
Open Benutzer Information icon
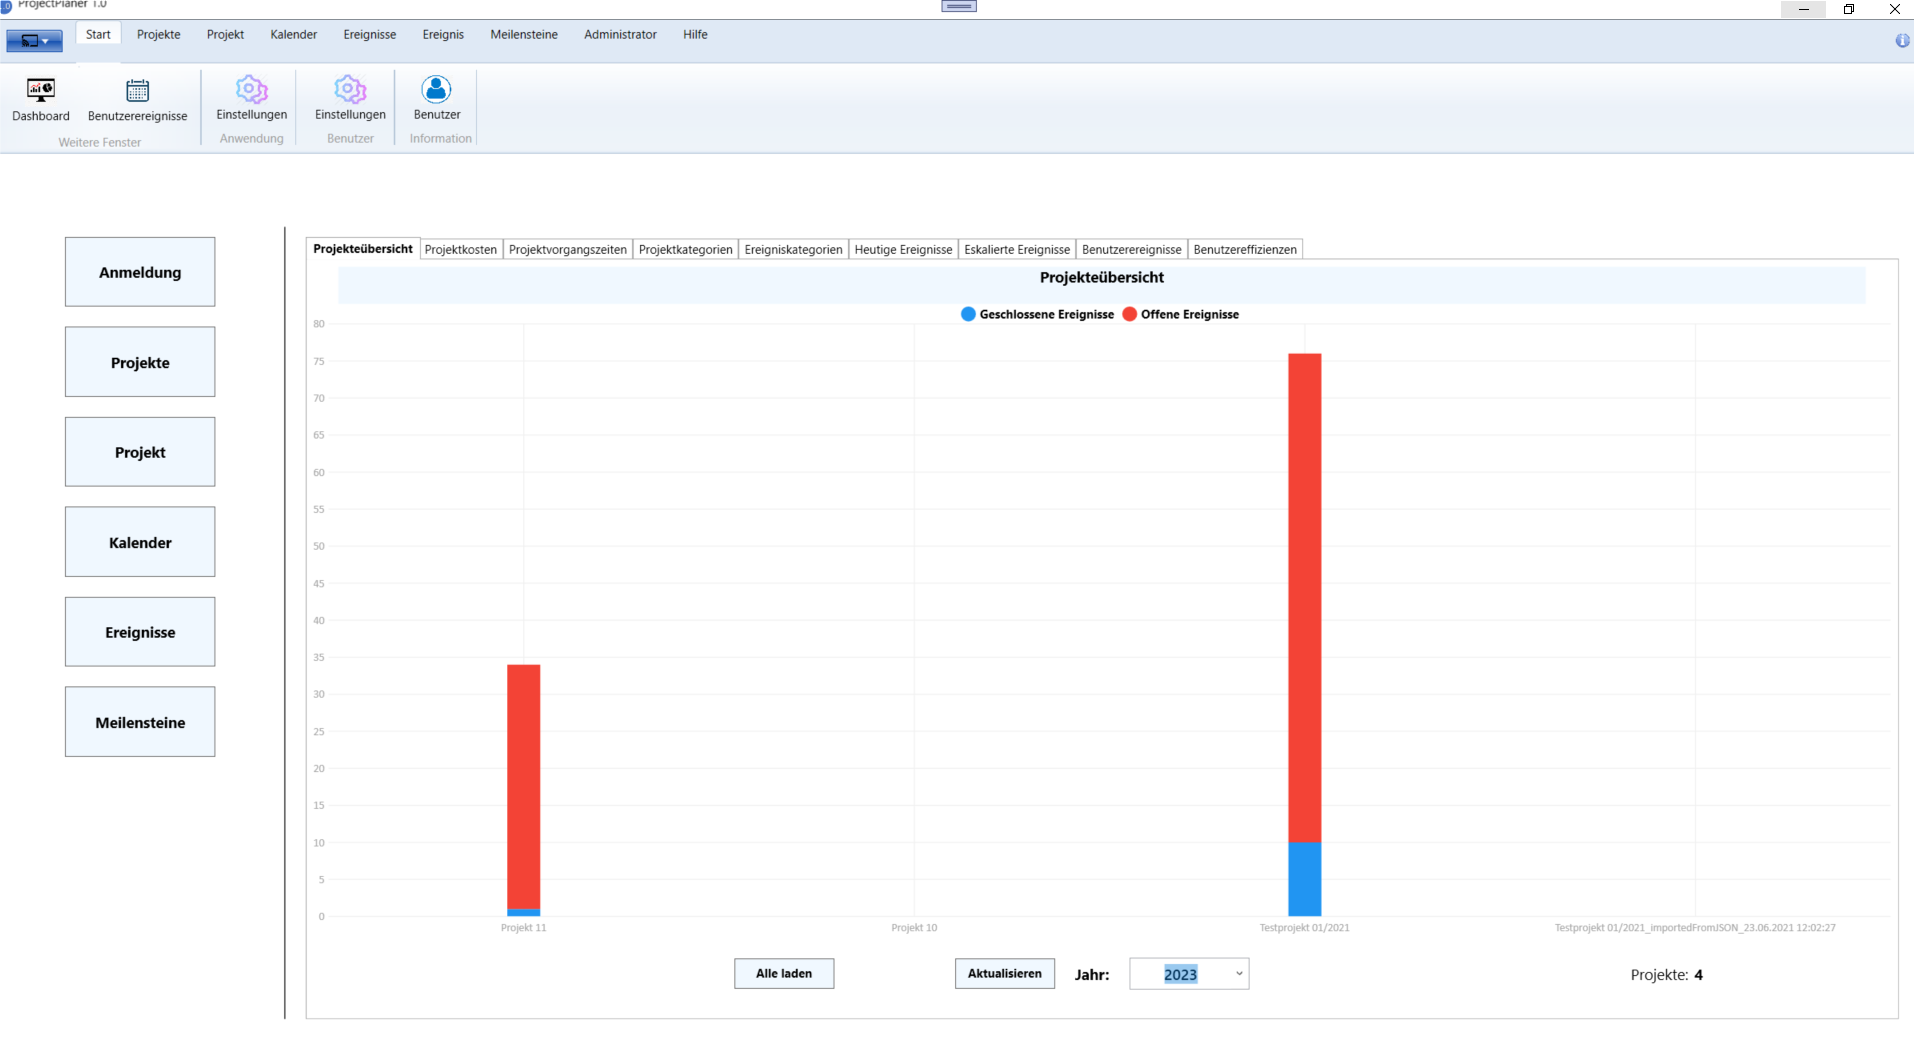coord(437,98)
